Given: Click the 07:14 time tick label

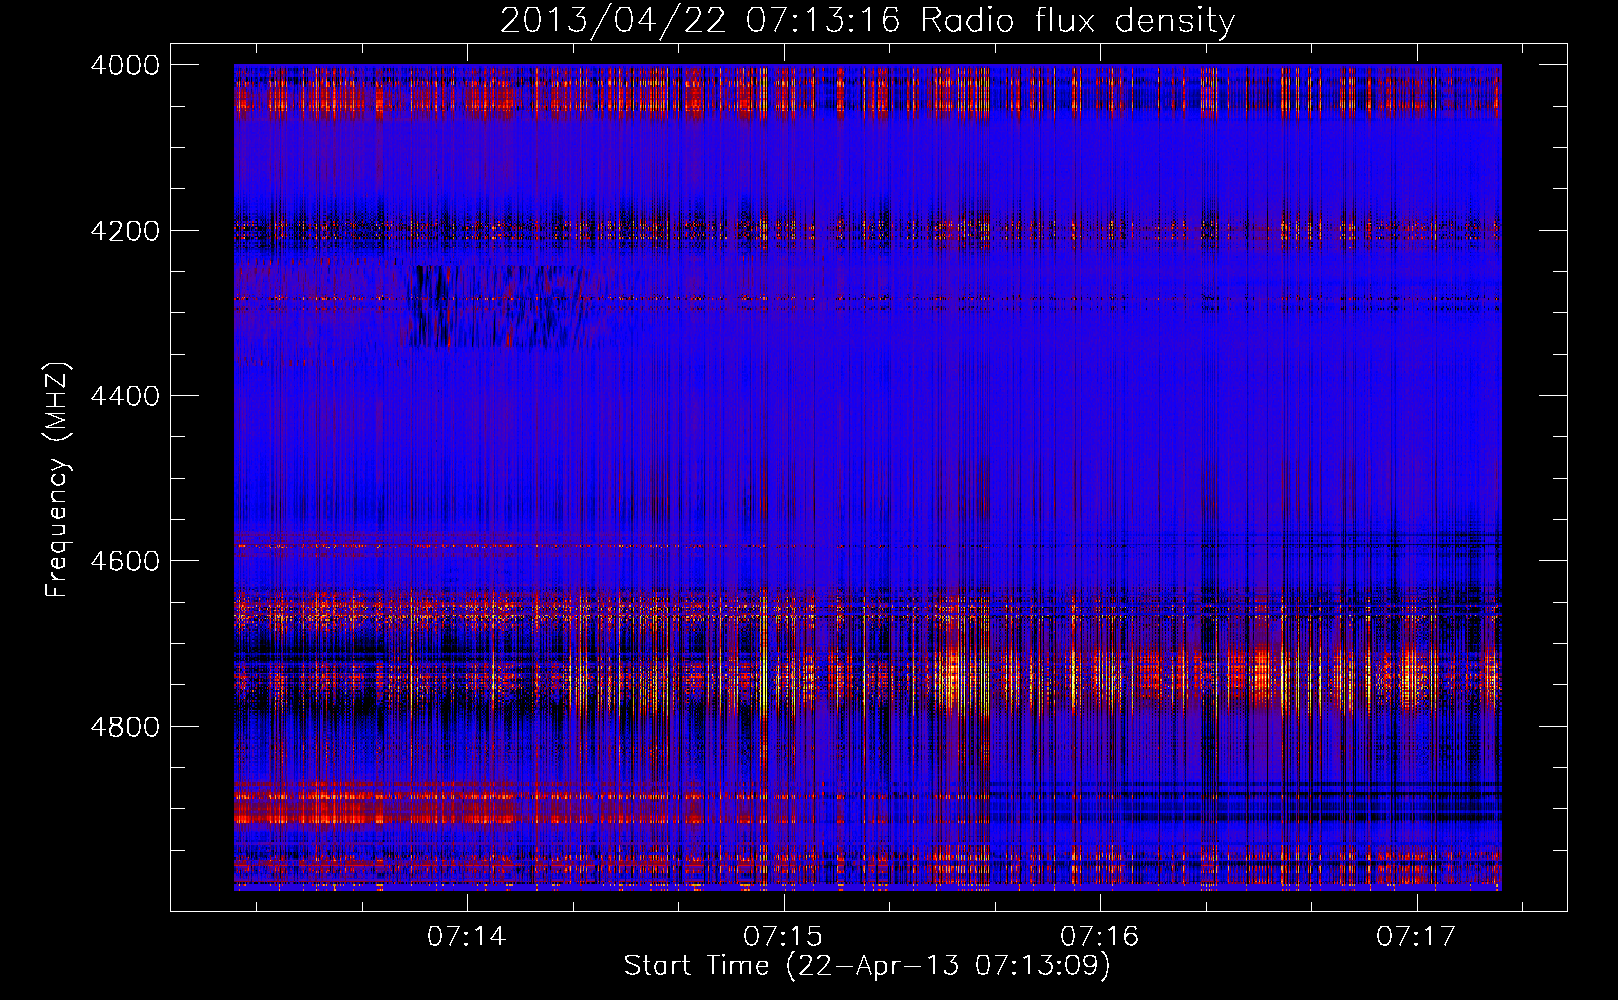Looking at the screenshot, I should click(x=467, y=936).
